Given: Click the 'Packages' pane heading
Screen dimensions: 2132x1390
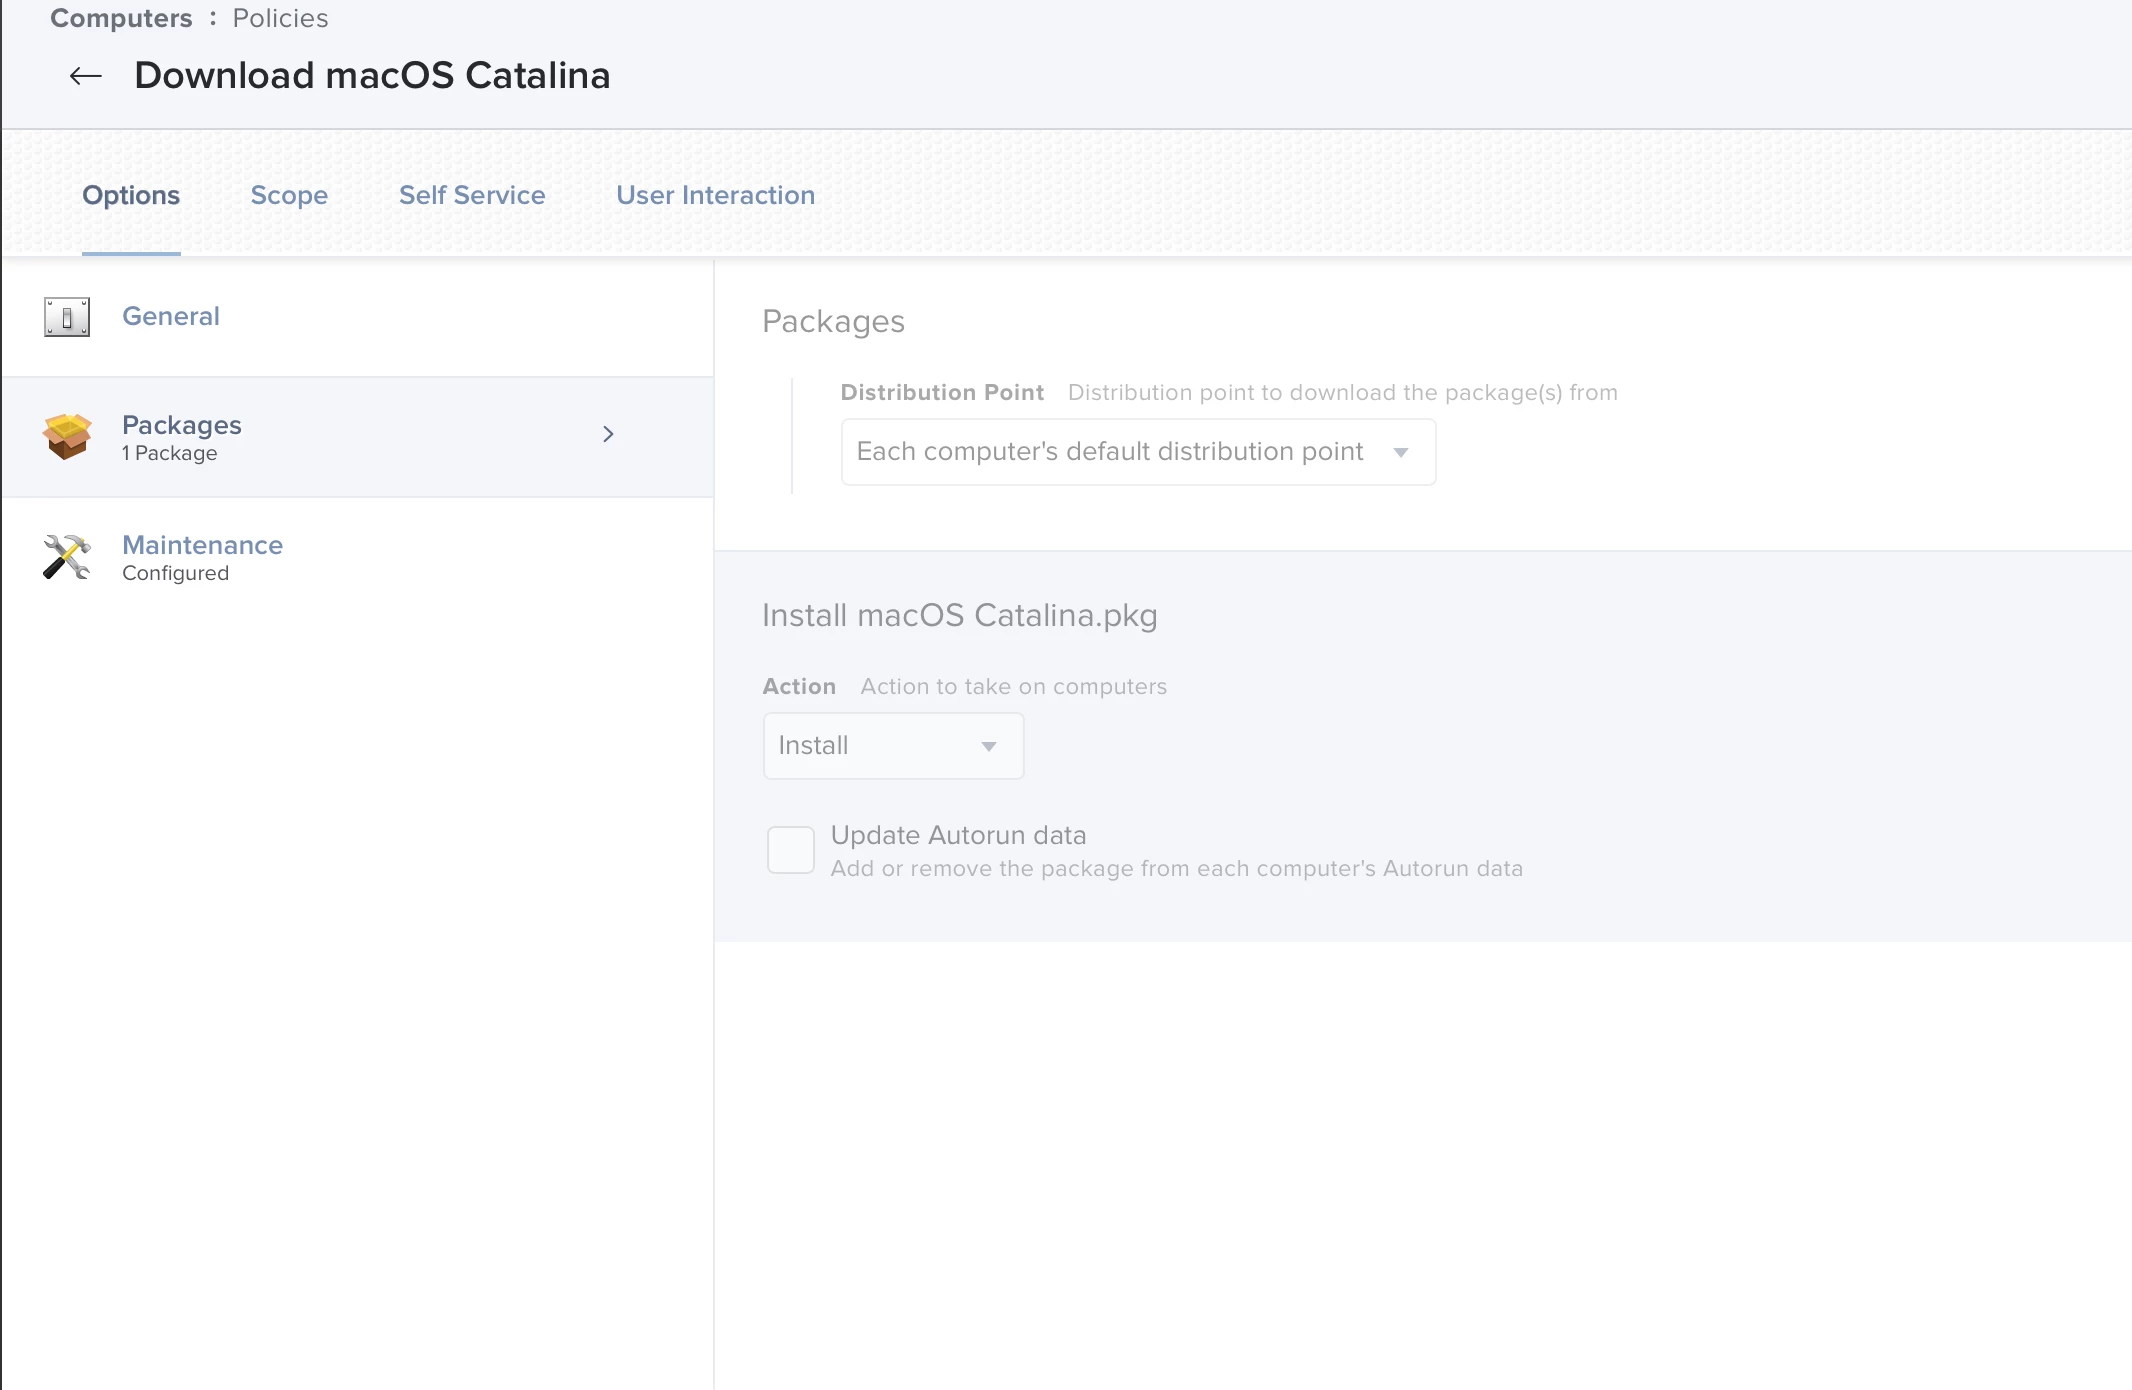Looking at the screenshot, I should point(833,321).
